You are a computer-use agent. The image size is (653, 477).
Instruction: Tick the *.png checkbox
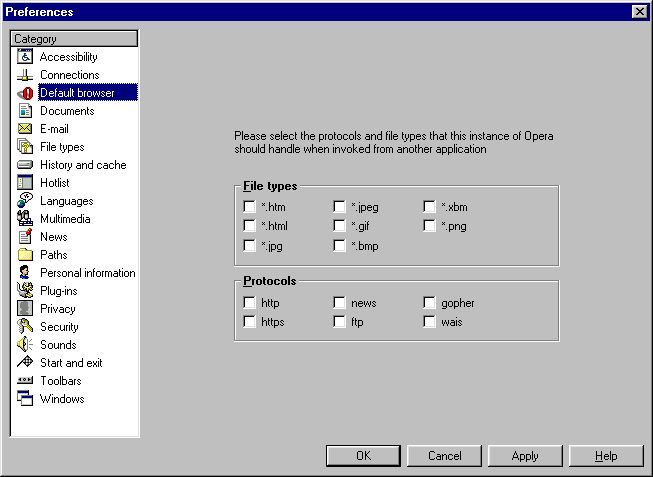click(x=429, y=226)
